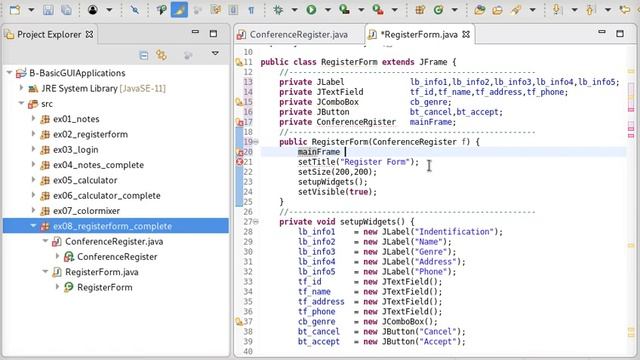
Task: Collapse All in Project Explorer
Action: coord(144,55)
